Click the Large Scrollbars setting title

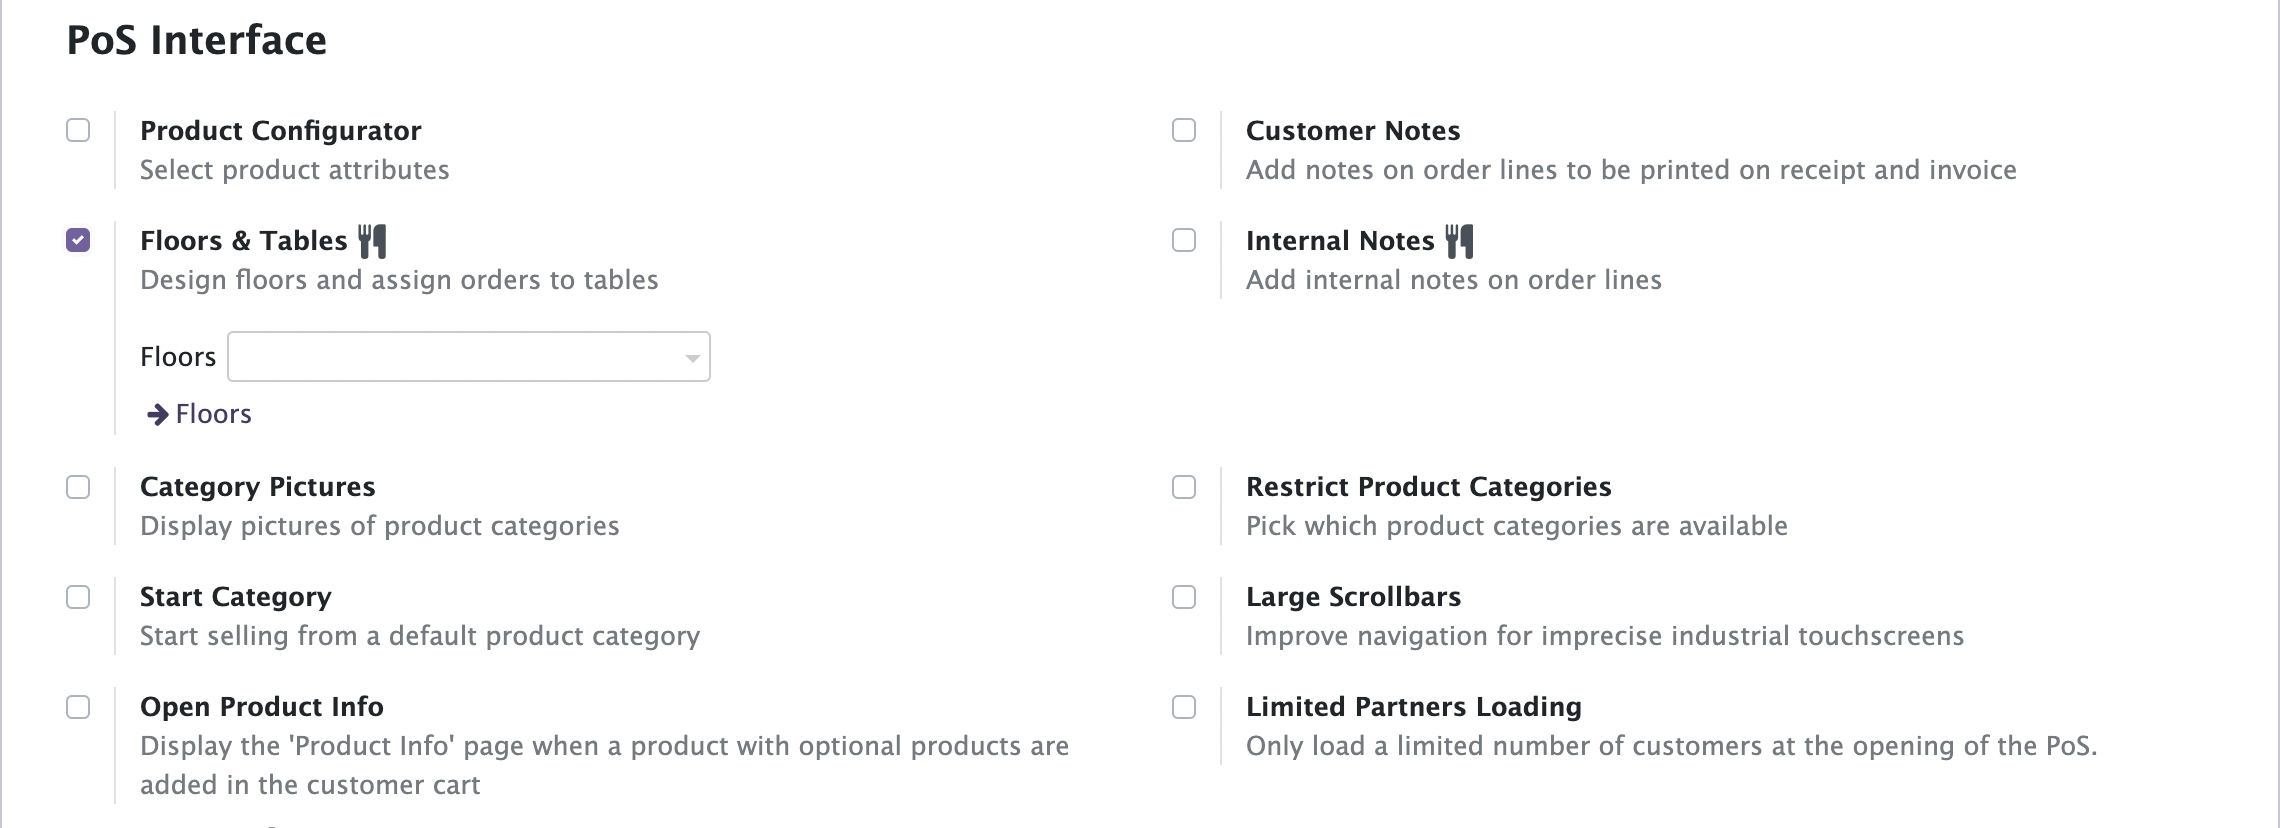coord(1353,597)
